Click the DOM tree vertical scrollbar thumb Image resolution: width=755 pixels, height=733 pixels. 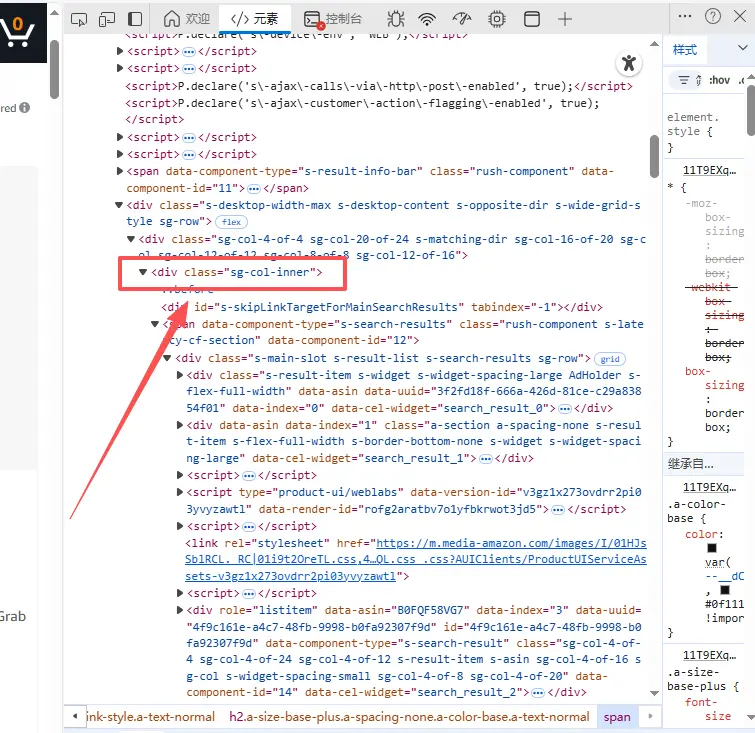654,157
